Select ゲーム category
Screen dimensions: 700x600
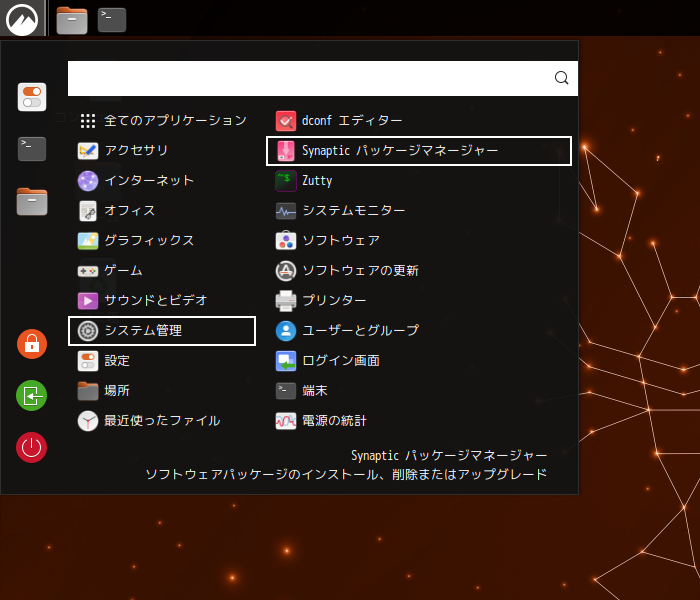click(x=162, y=271)
